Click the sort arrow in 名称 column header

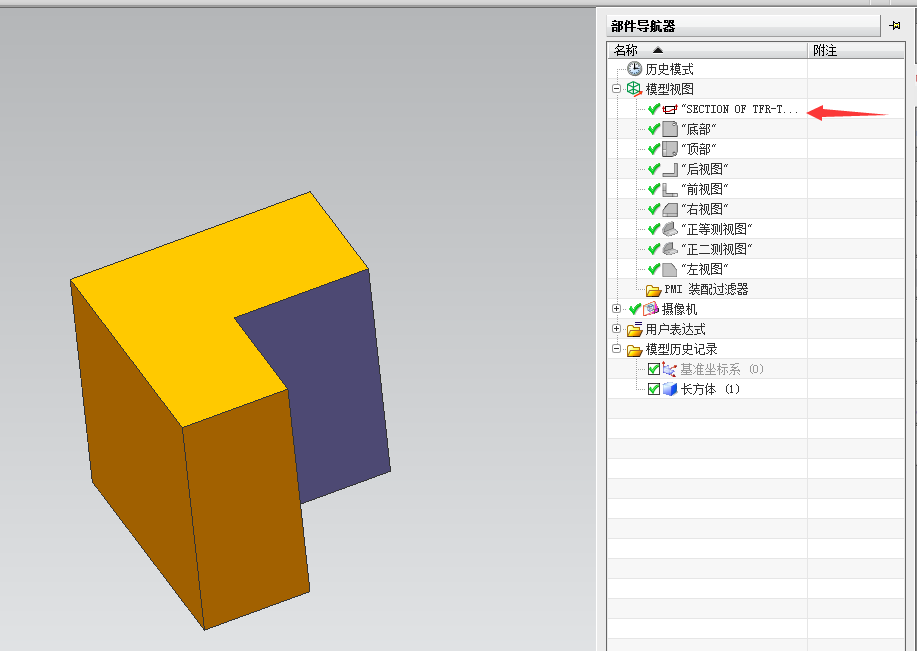point(658,50)
